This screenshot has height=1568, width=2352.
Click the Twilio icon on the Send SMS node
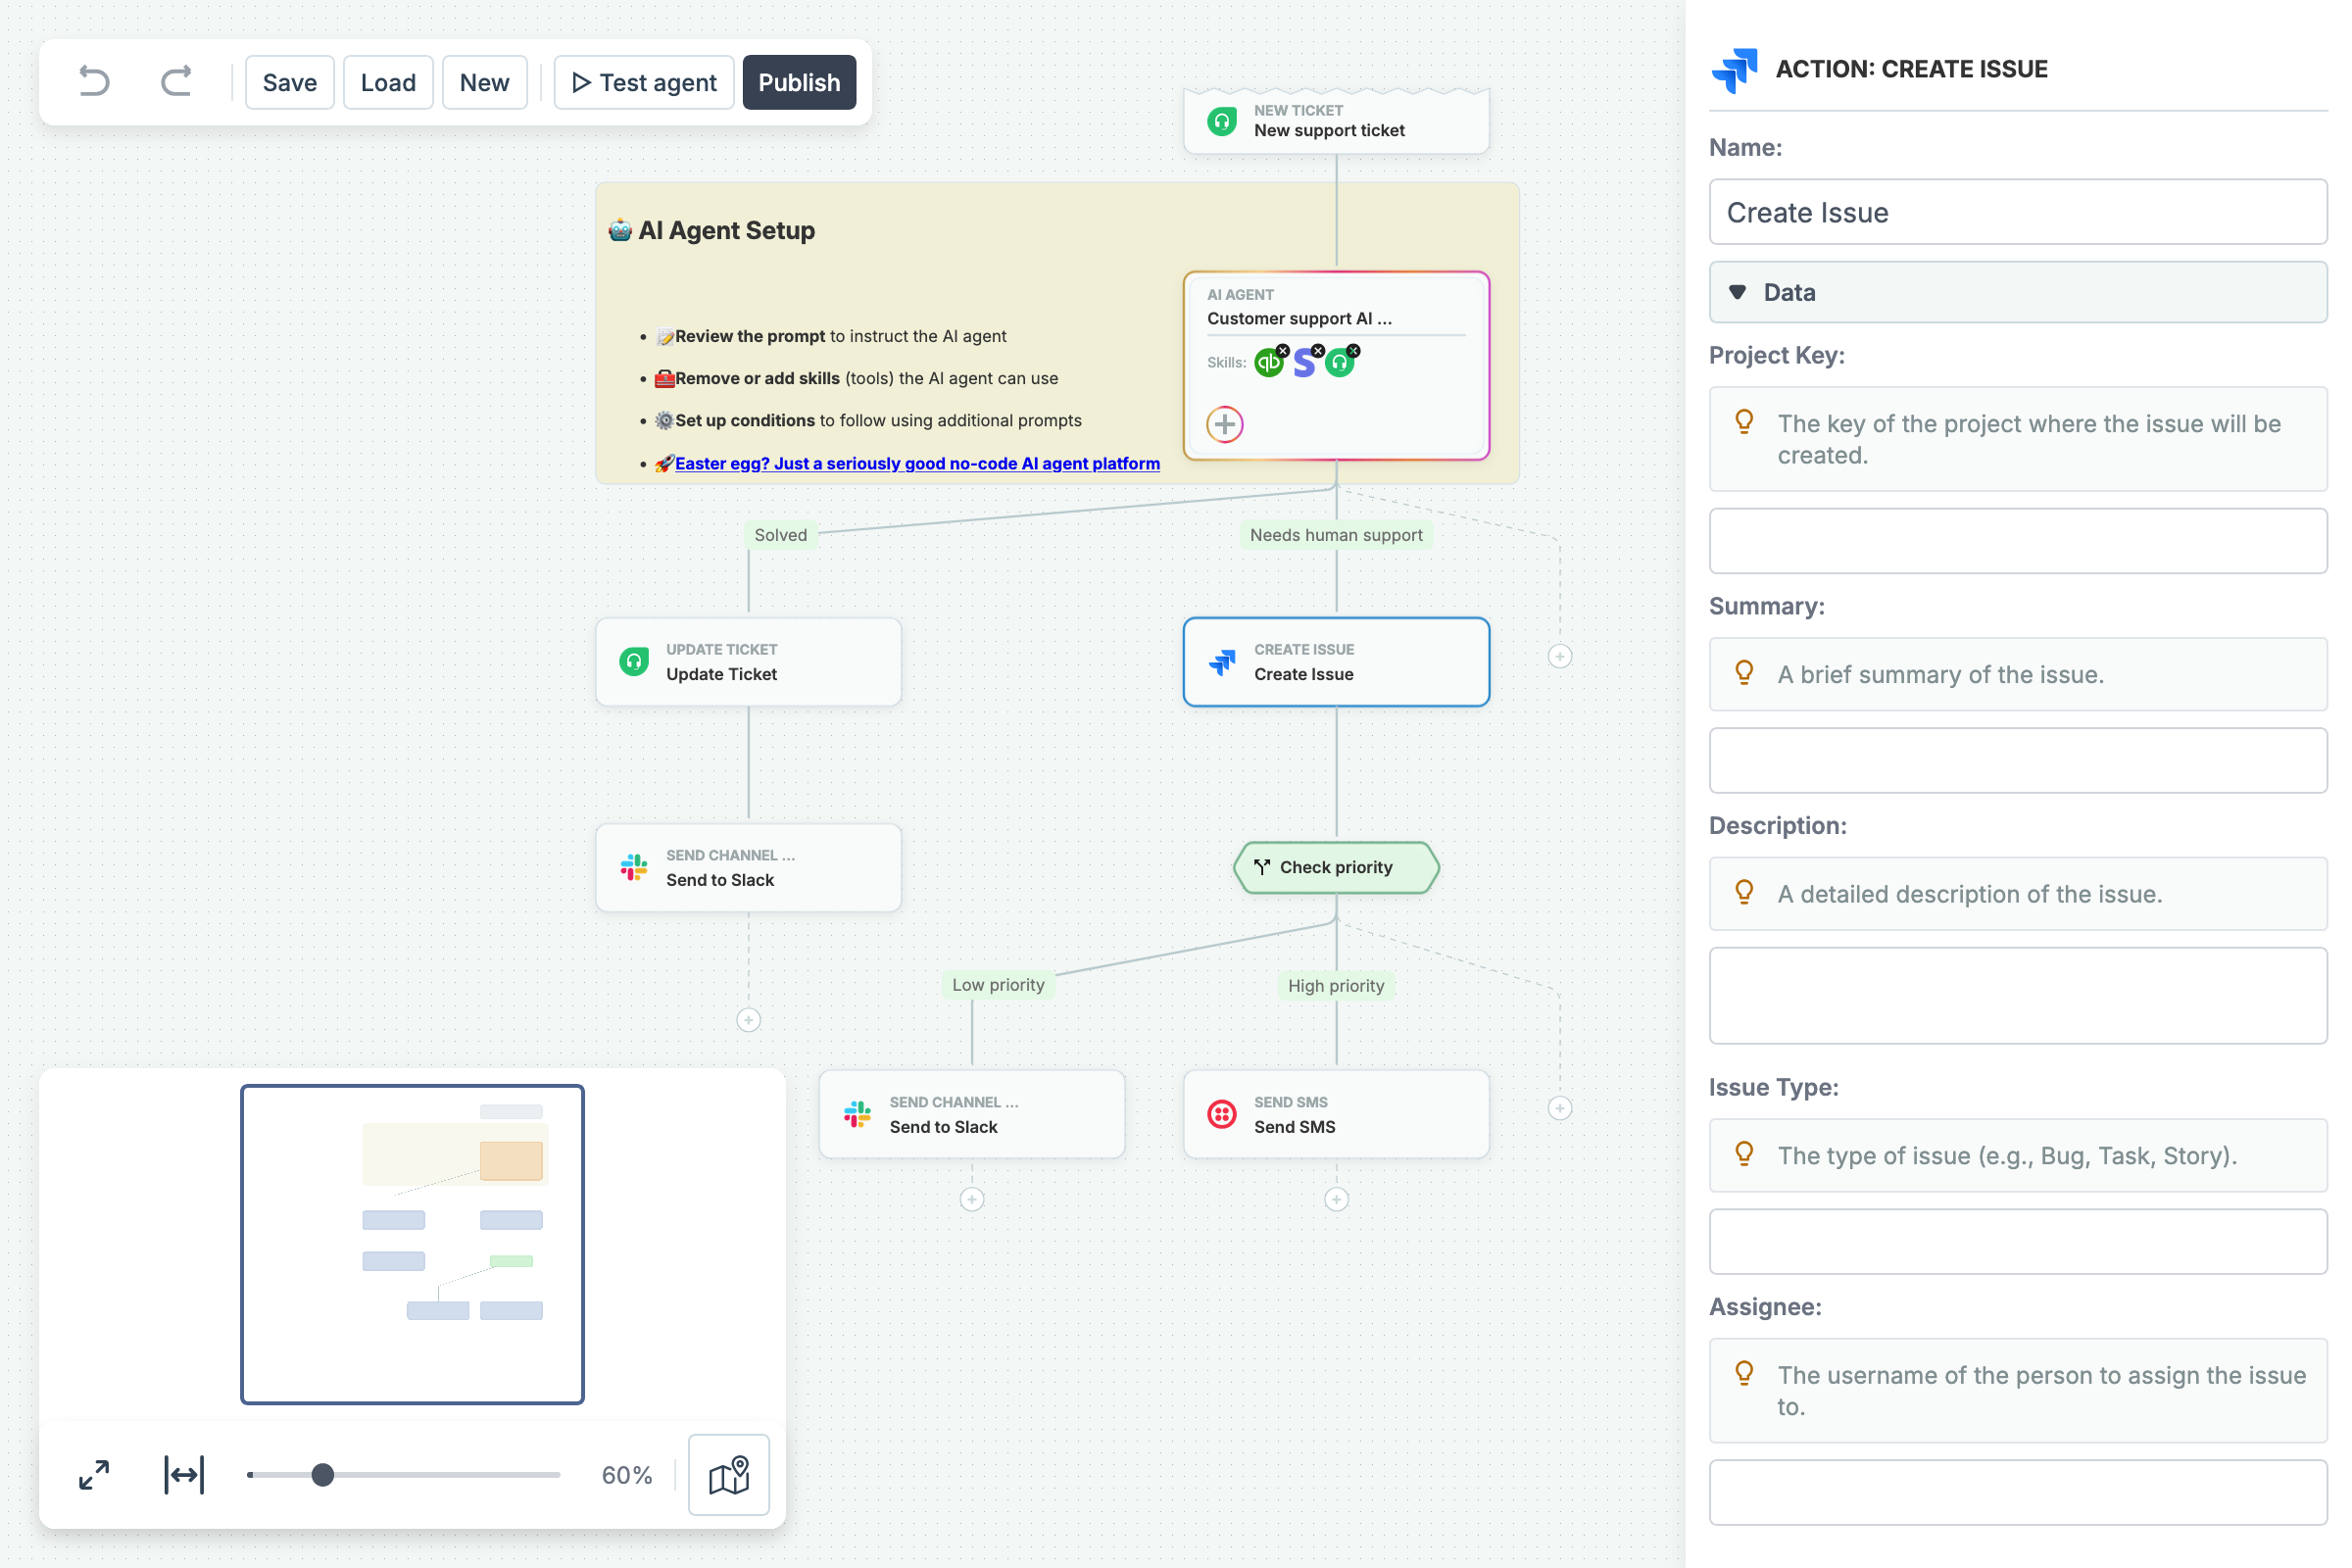tap(1222, 1113)
